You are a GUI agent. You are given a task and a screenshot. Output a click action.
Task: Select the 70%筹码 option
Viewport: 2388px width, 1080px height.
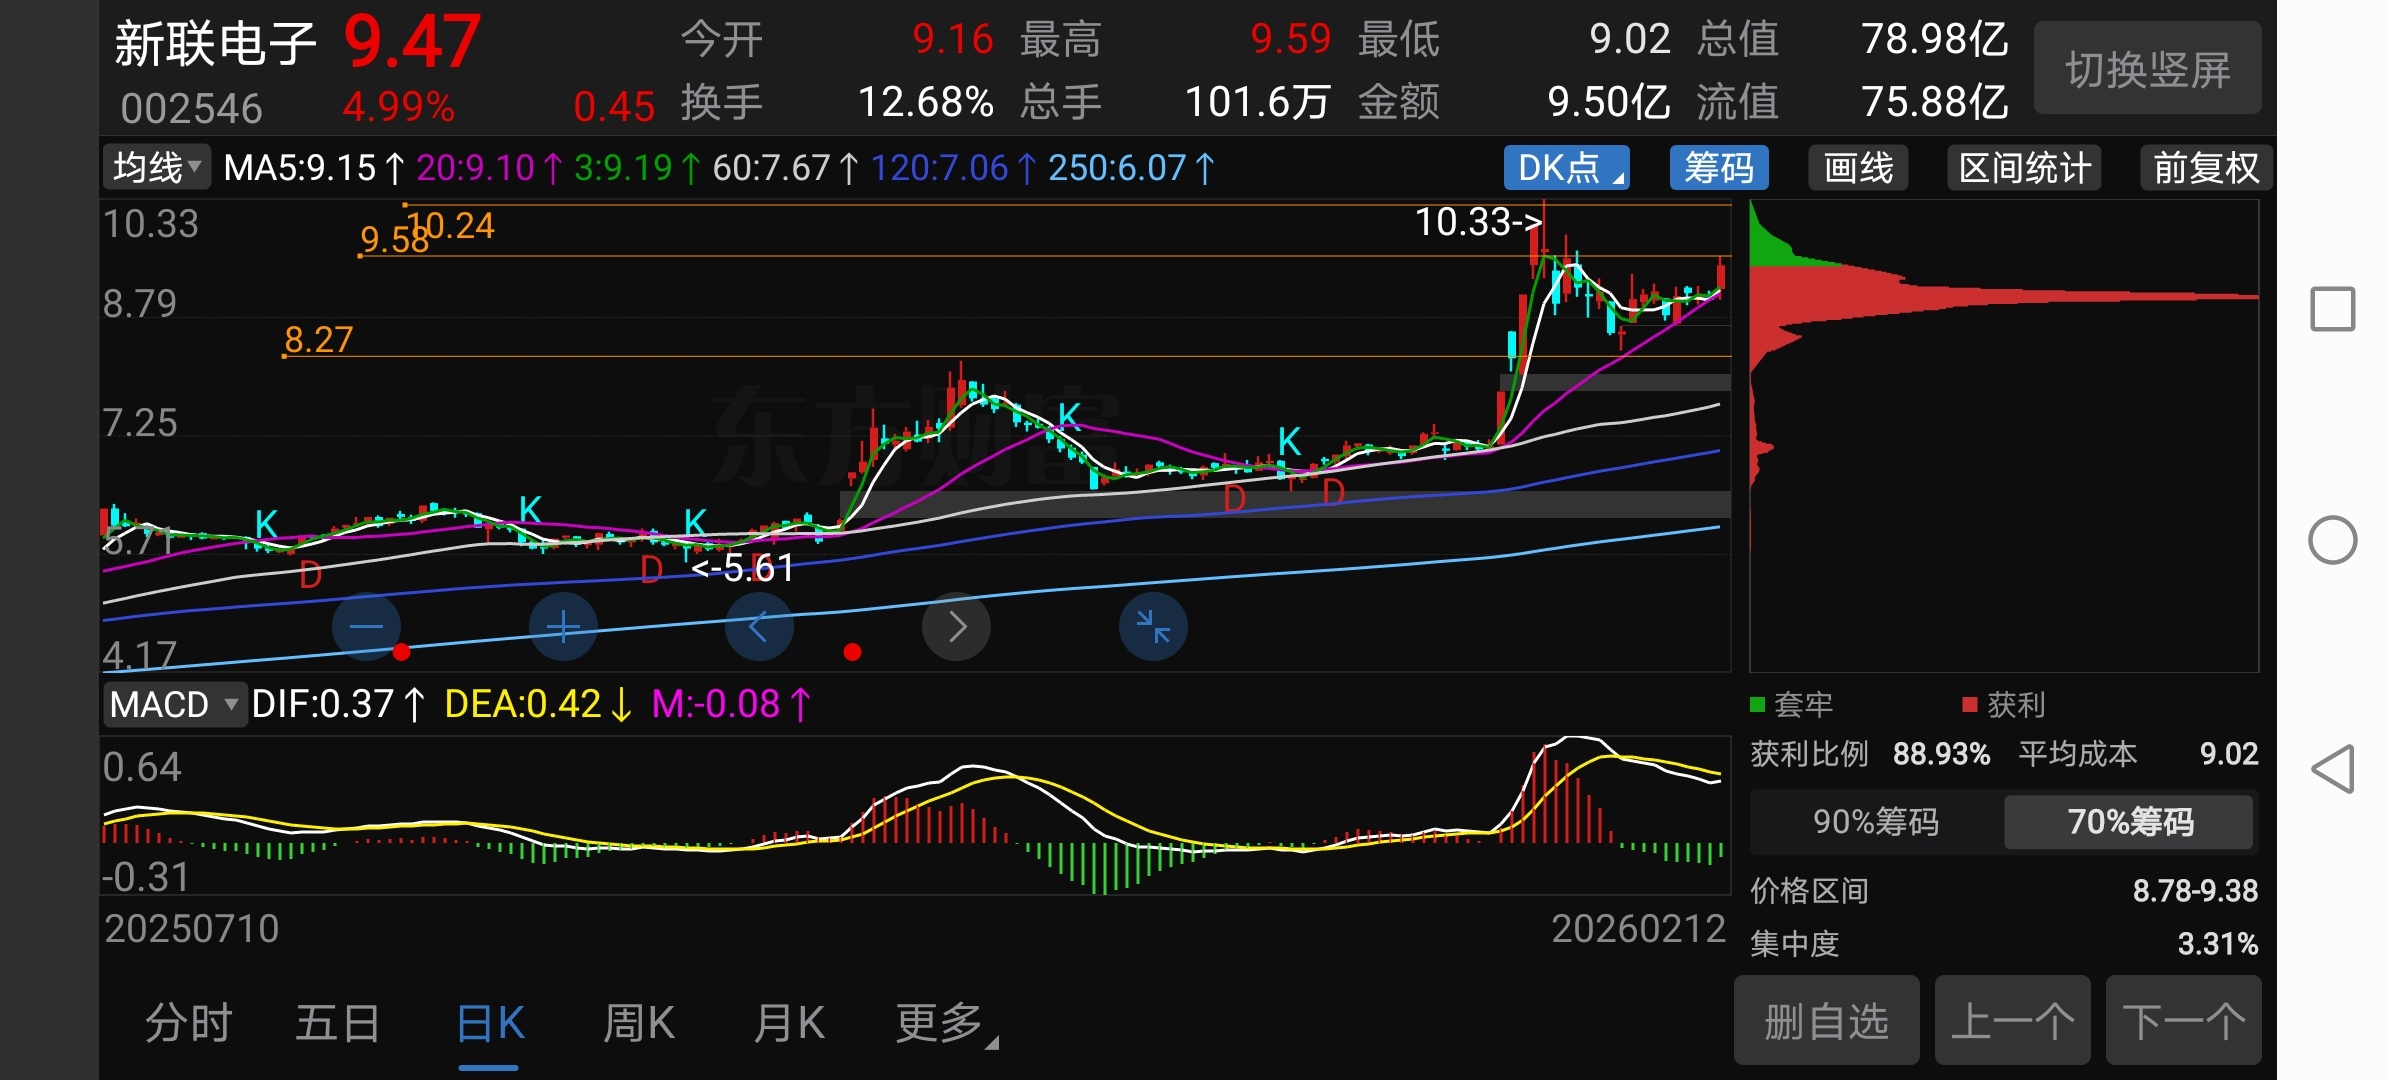(2129, 822)
